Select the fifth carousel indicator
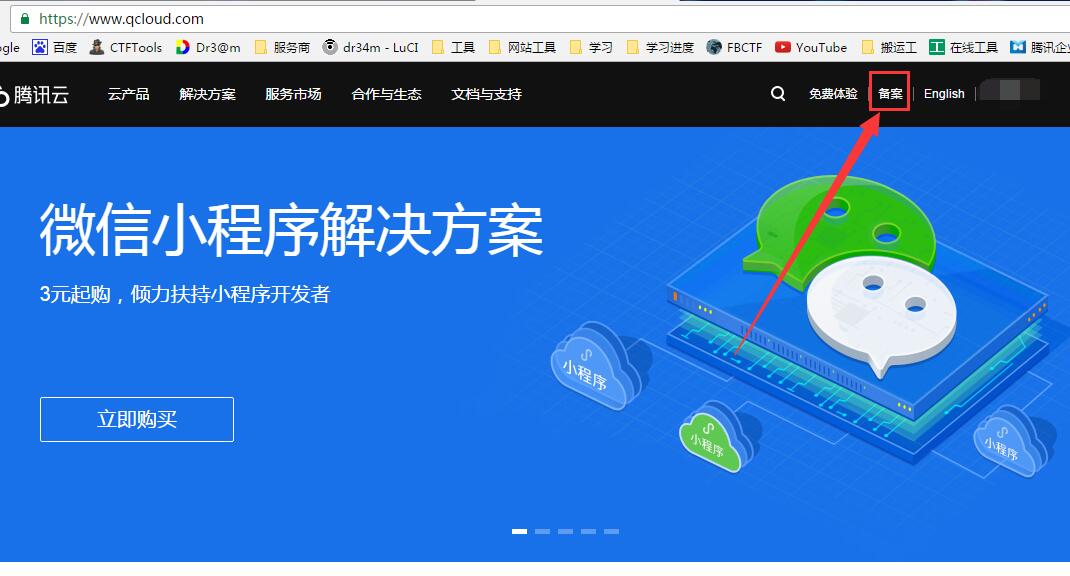Viewport: 1070px width, 576px height. pos(611,531)
